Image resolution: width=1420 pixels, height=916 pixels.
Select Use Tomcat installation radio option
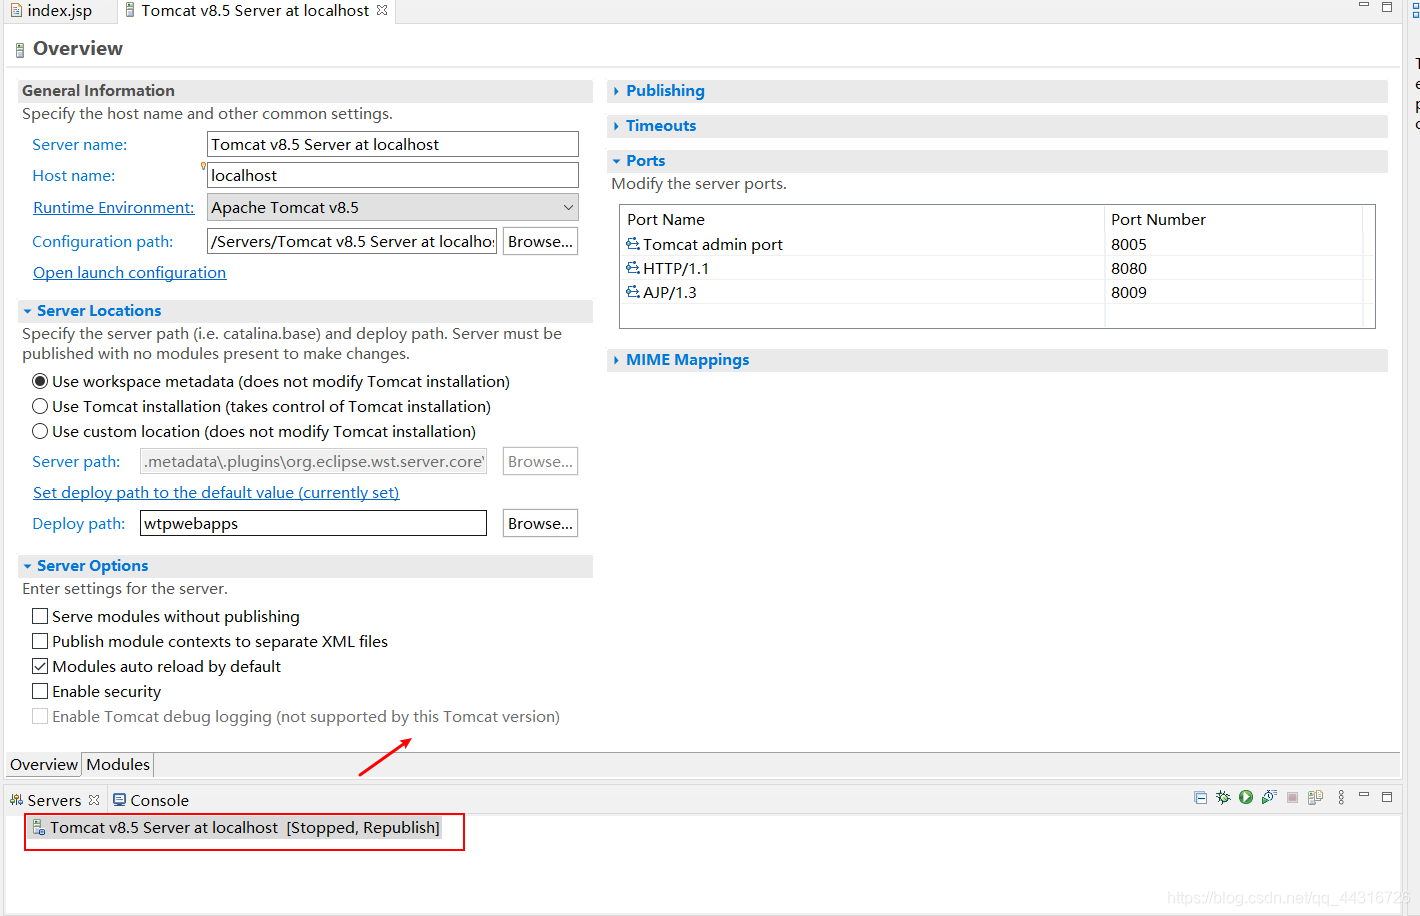coord(40,406)
